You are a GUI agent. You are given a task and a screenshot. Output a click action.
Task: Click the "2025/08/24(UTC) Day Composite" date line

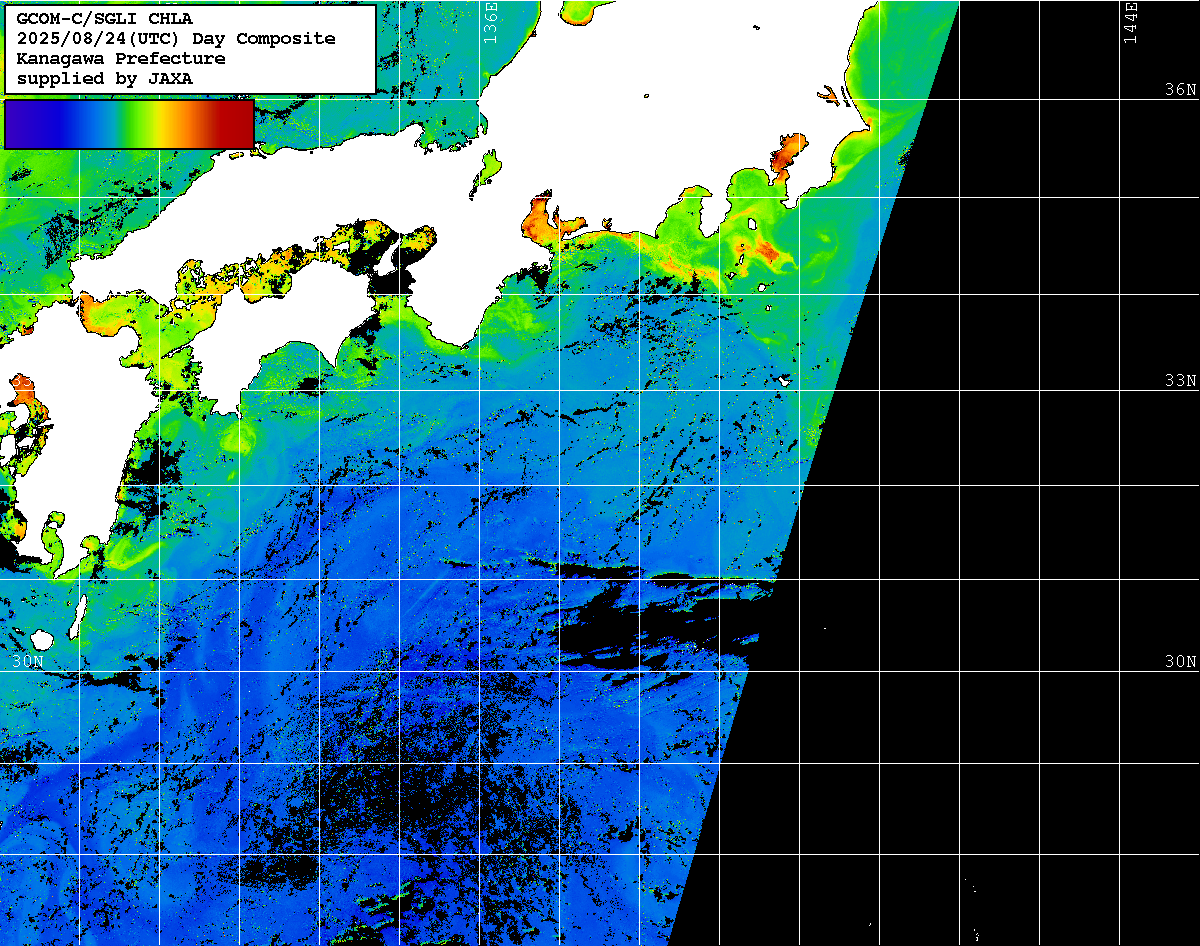pyautogui.click(x=176, y=38)
